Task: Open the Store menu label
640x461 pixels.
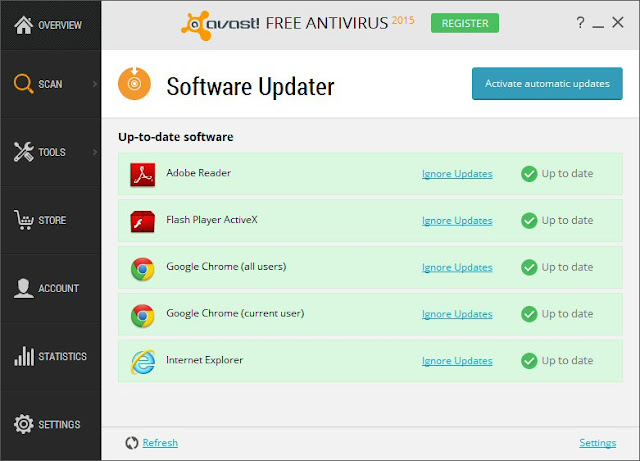Action: click(52, 220)
